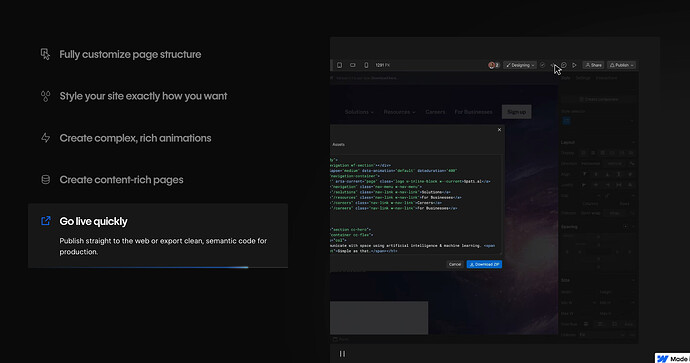Click the collaborator avatar icon
Viewport: 690px width, 363px height.
pyautogui.click(x=493, y=65)
